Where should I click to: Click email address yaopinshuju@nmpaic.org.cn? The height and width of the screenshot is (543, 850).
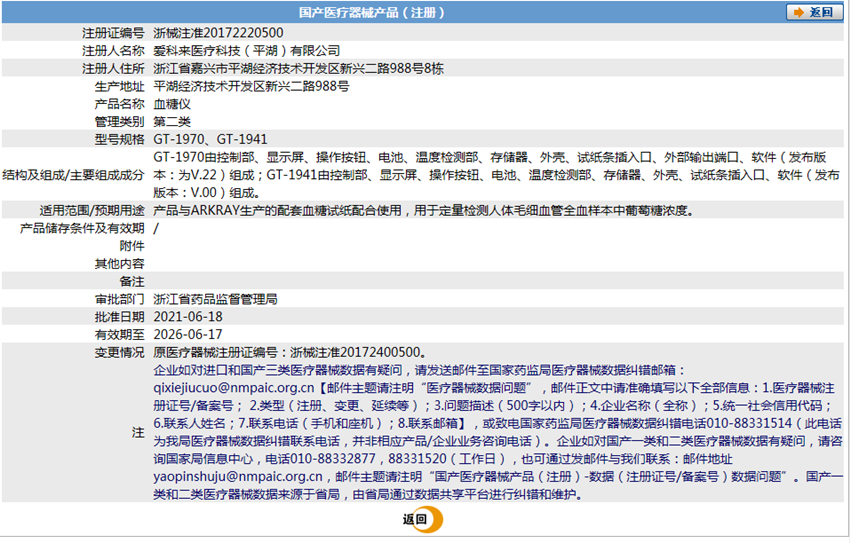tap(238, 477)
